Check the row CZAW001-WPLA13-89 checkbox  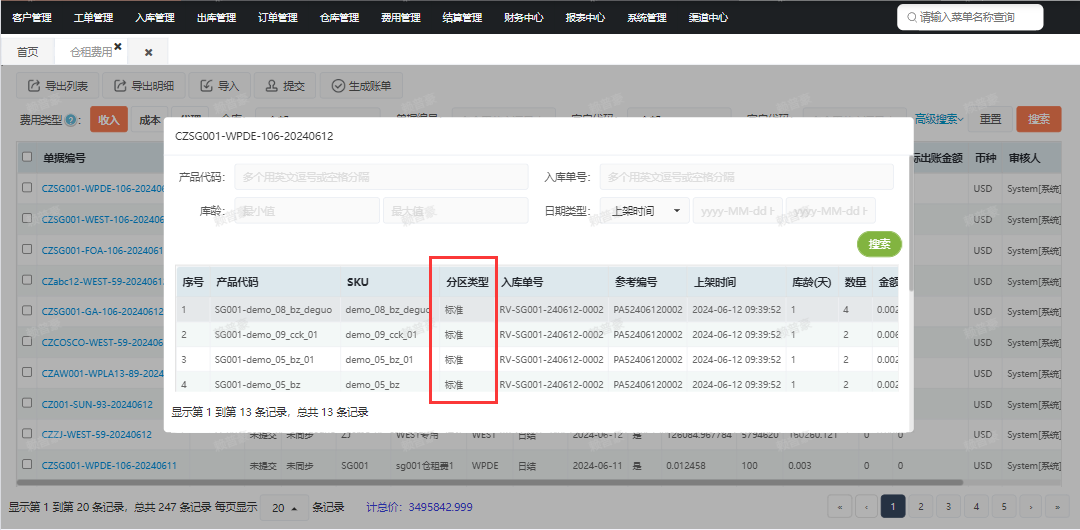point(28,372)
